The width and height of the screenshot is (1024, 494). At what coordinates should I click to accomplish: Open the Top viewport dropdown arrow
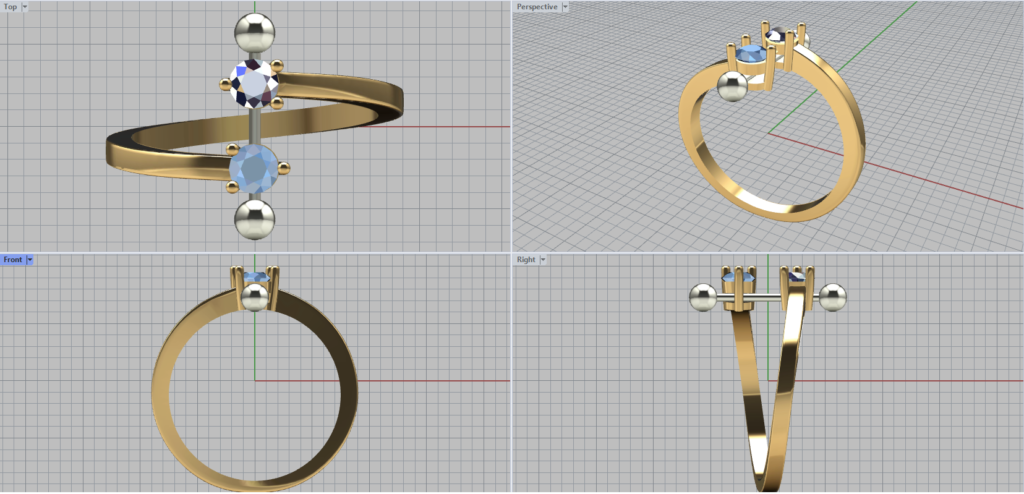pyautogui.click(x=25, y=7)
